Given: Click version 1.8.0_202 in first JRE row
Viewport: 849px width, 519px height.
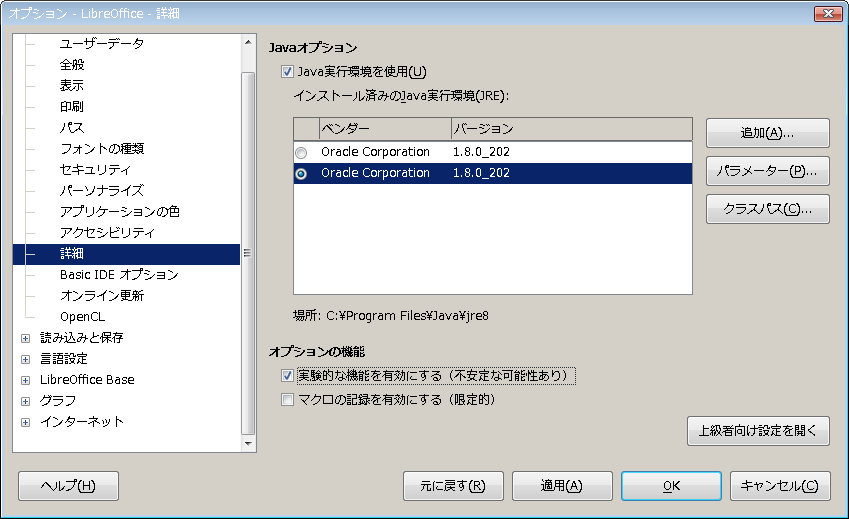Looking at the screenshot, I should click(481, 152).
